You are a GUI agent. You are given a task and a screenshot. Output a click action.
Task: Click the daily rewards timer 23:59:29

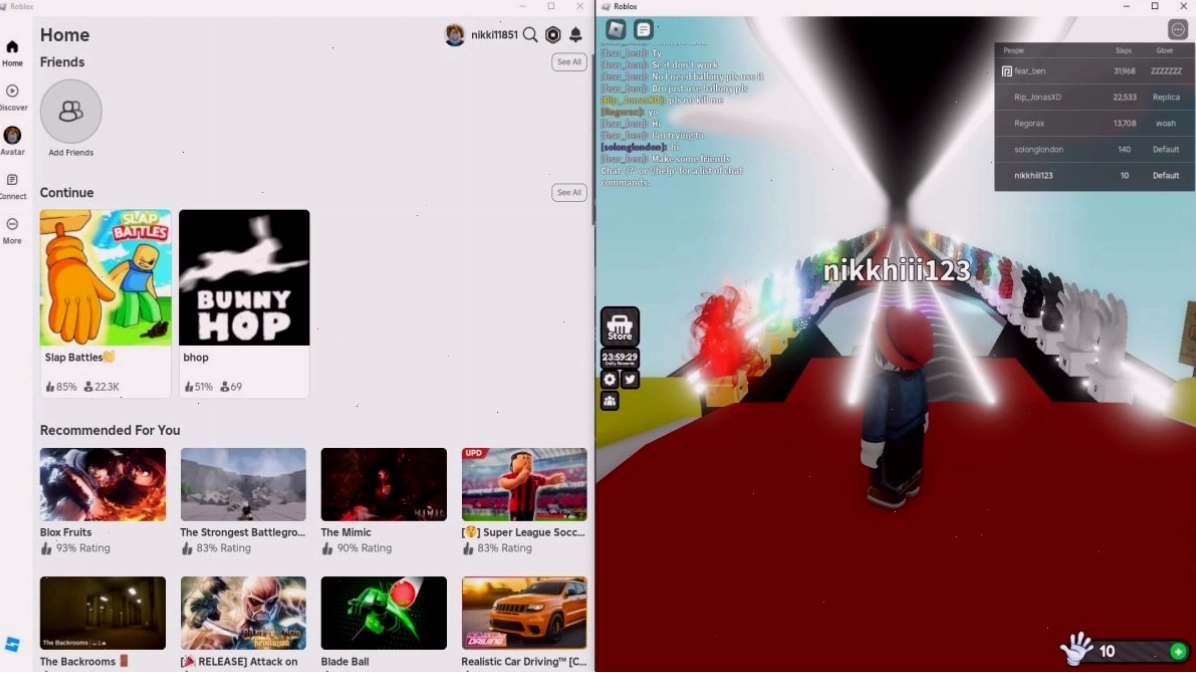[619, 358]
